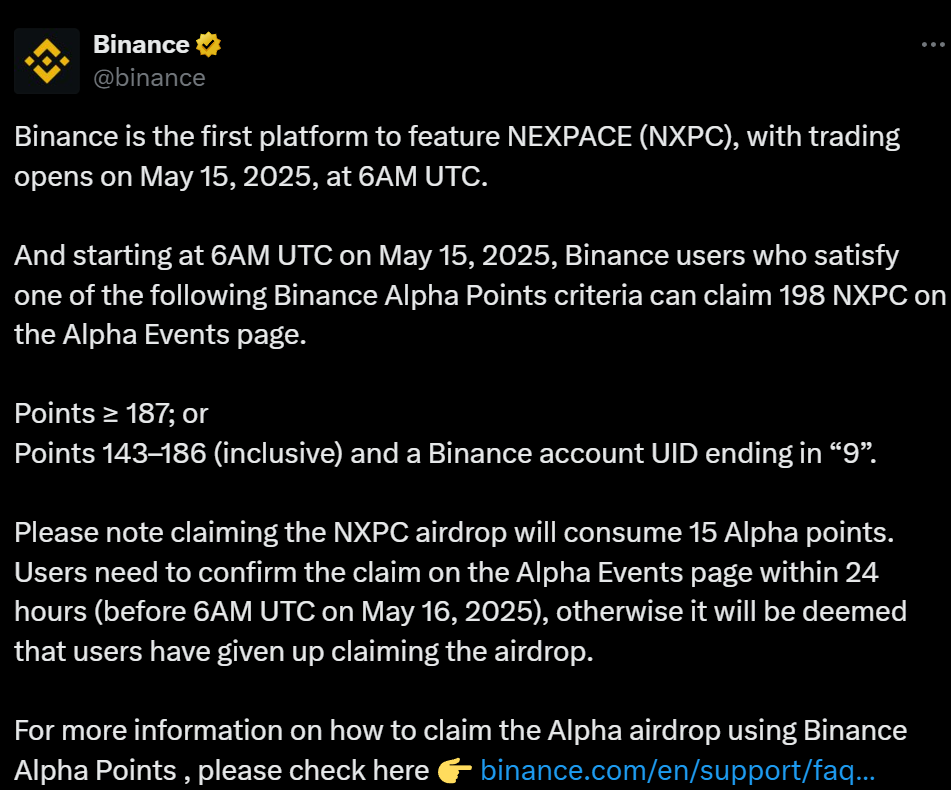Open the three-dots more options menu
The height and width of the screenshot is (790, 951).
933,45
